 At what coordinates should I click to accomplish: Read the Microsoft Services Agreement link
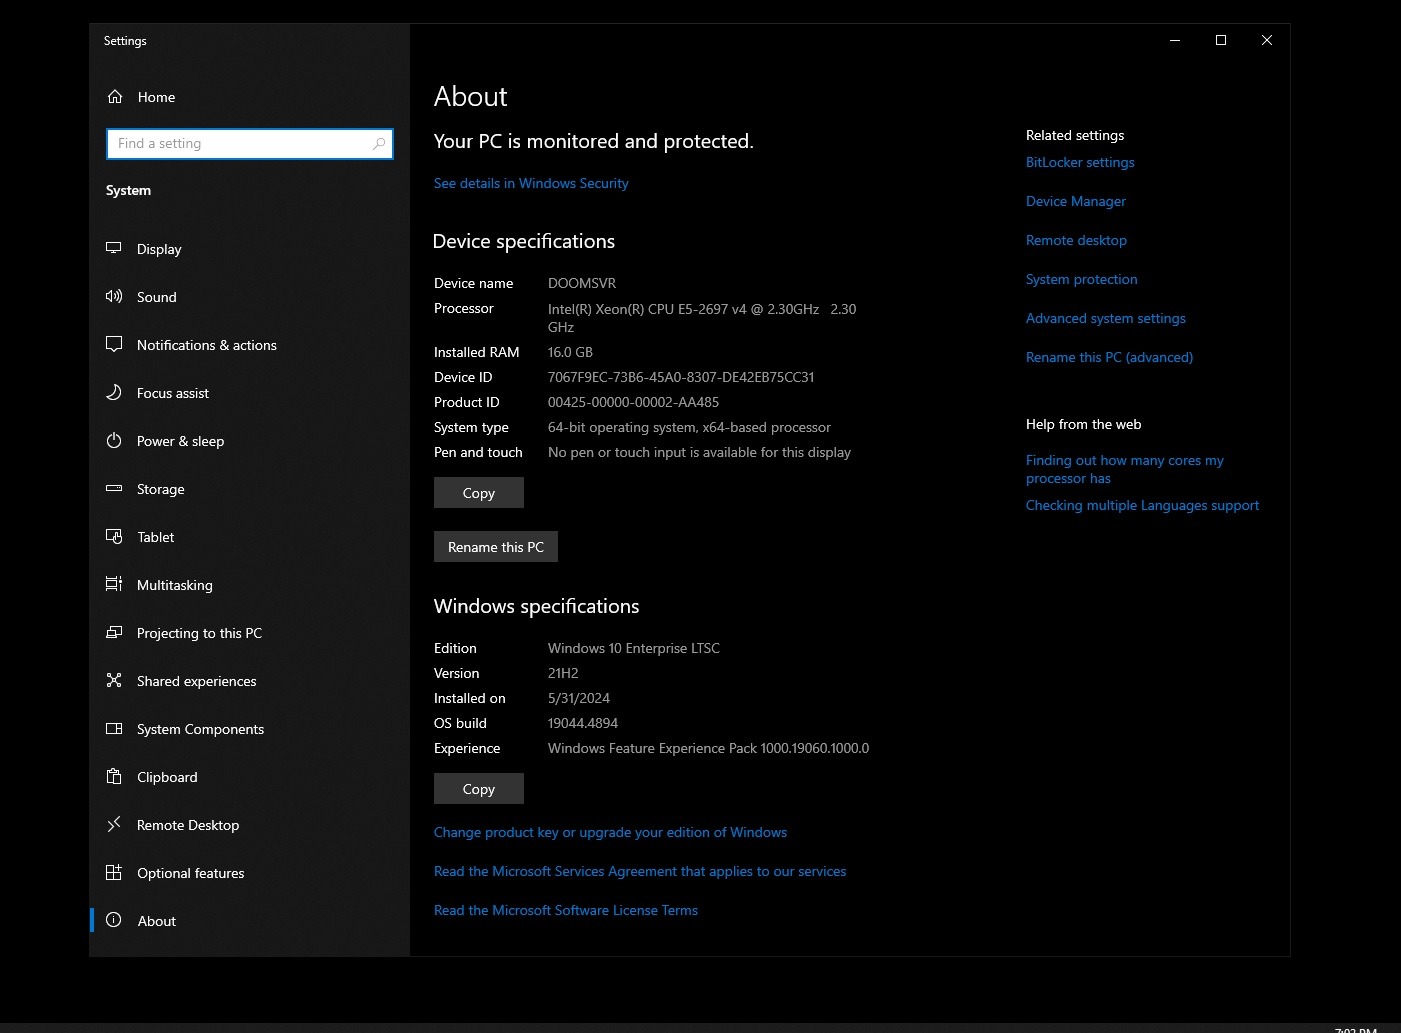pos(640,871)
